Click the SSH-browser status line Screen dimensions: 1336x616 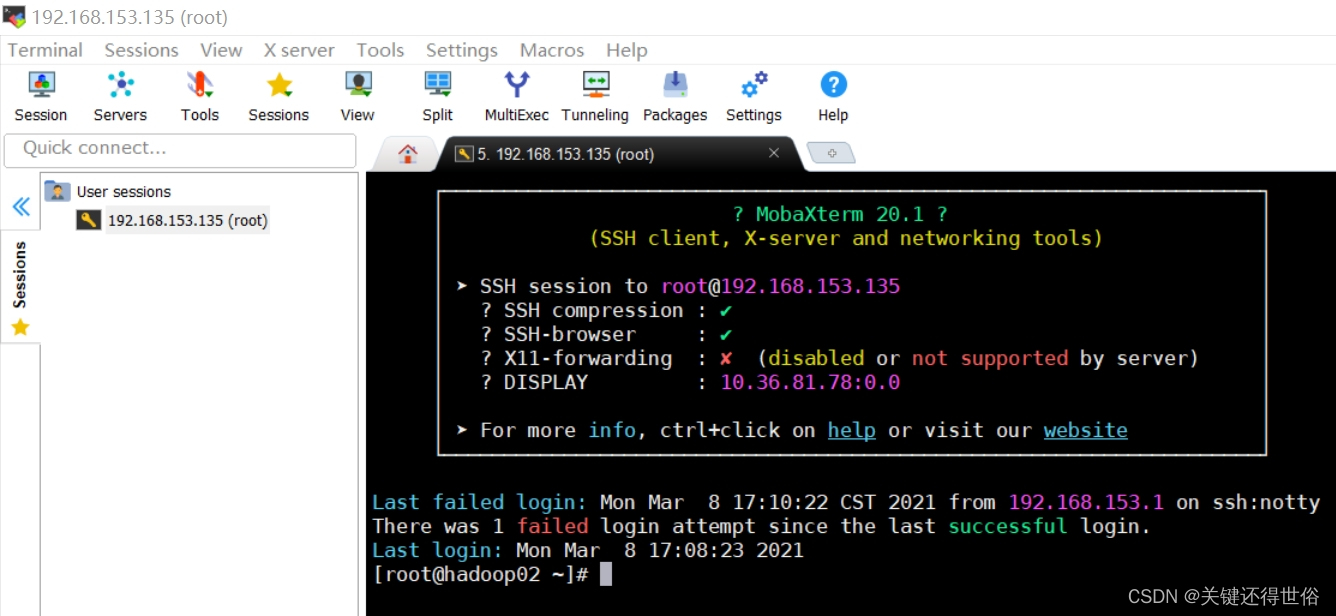606,334
